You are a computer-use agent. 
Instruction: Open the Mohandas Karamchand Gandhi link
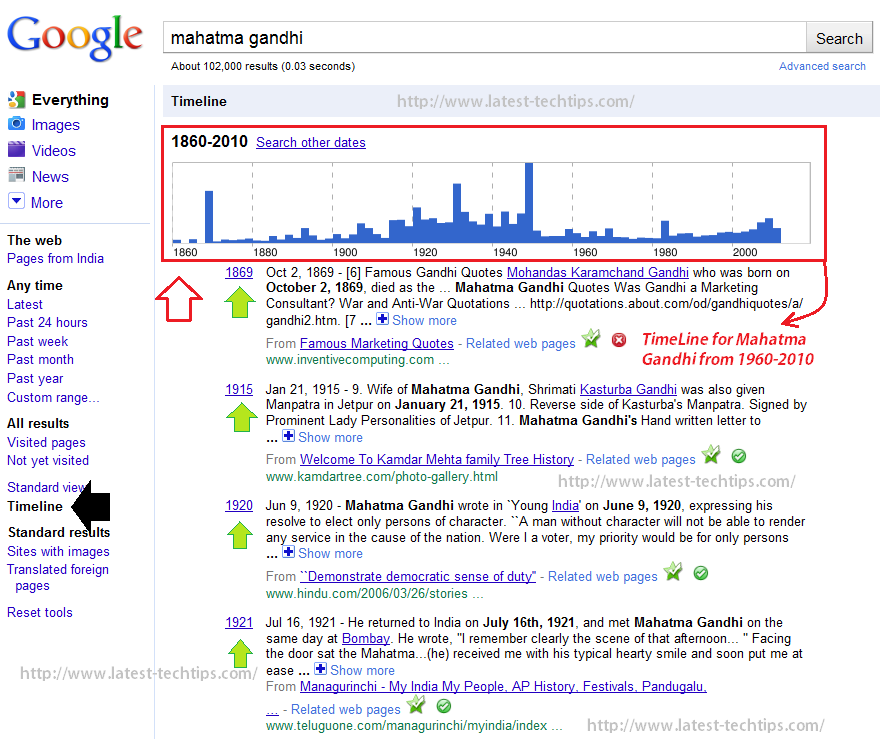[598, 273]
